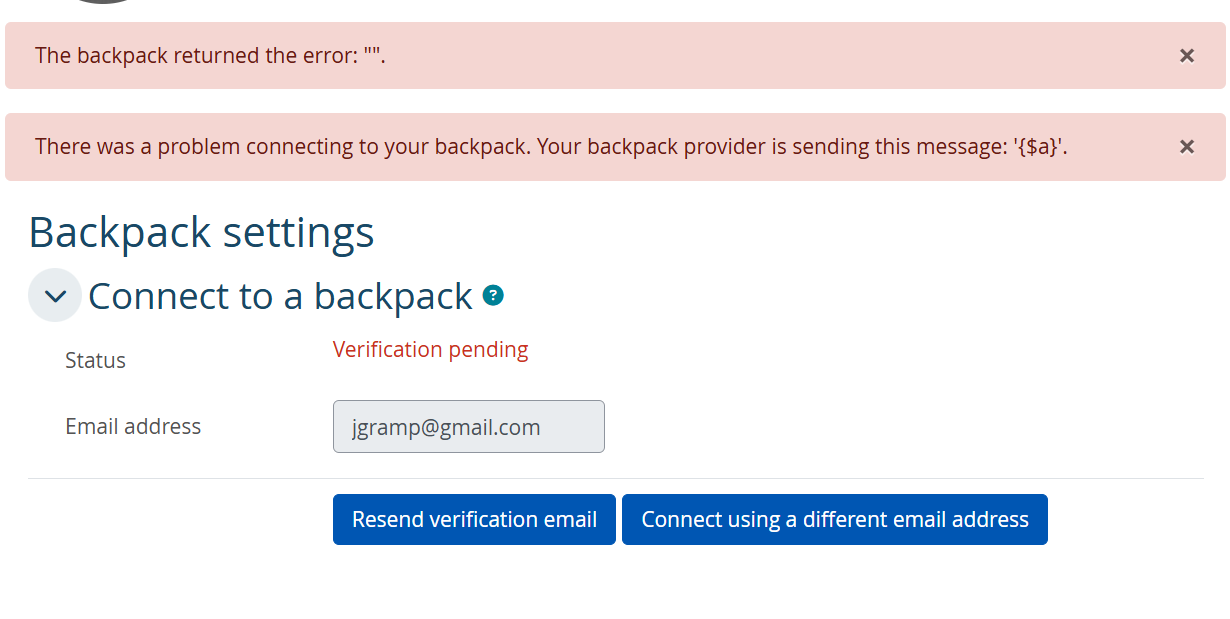Click the divider line below the email field
The width and height of the screenshot is (1230, 619).
point(616,478)
